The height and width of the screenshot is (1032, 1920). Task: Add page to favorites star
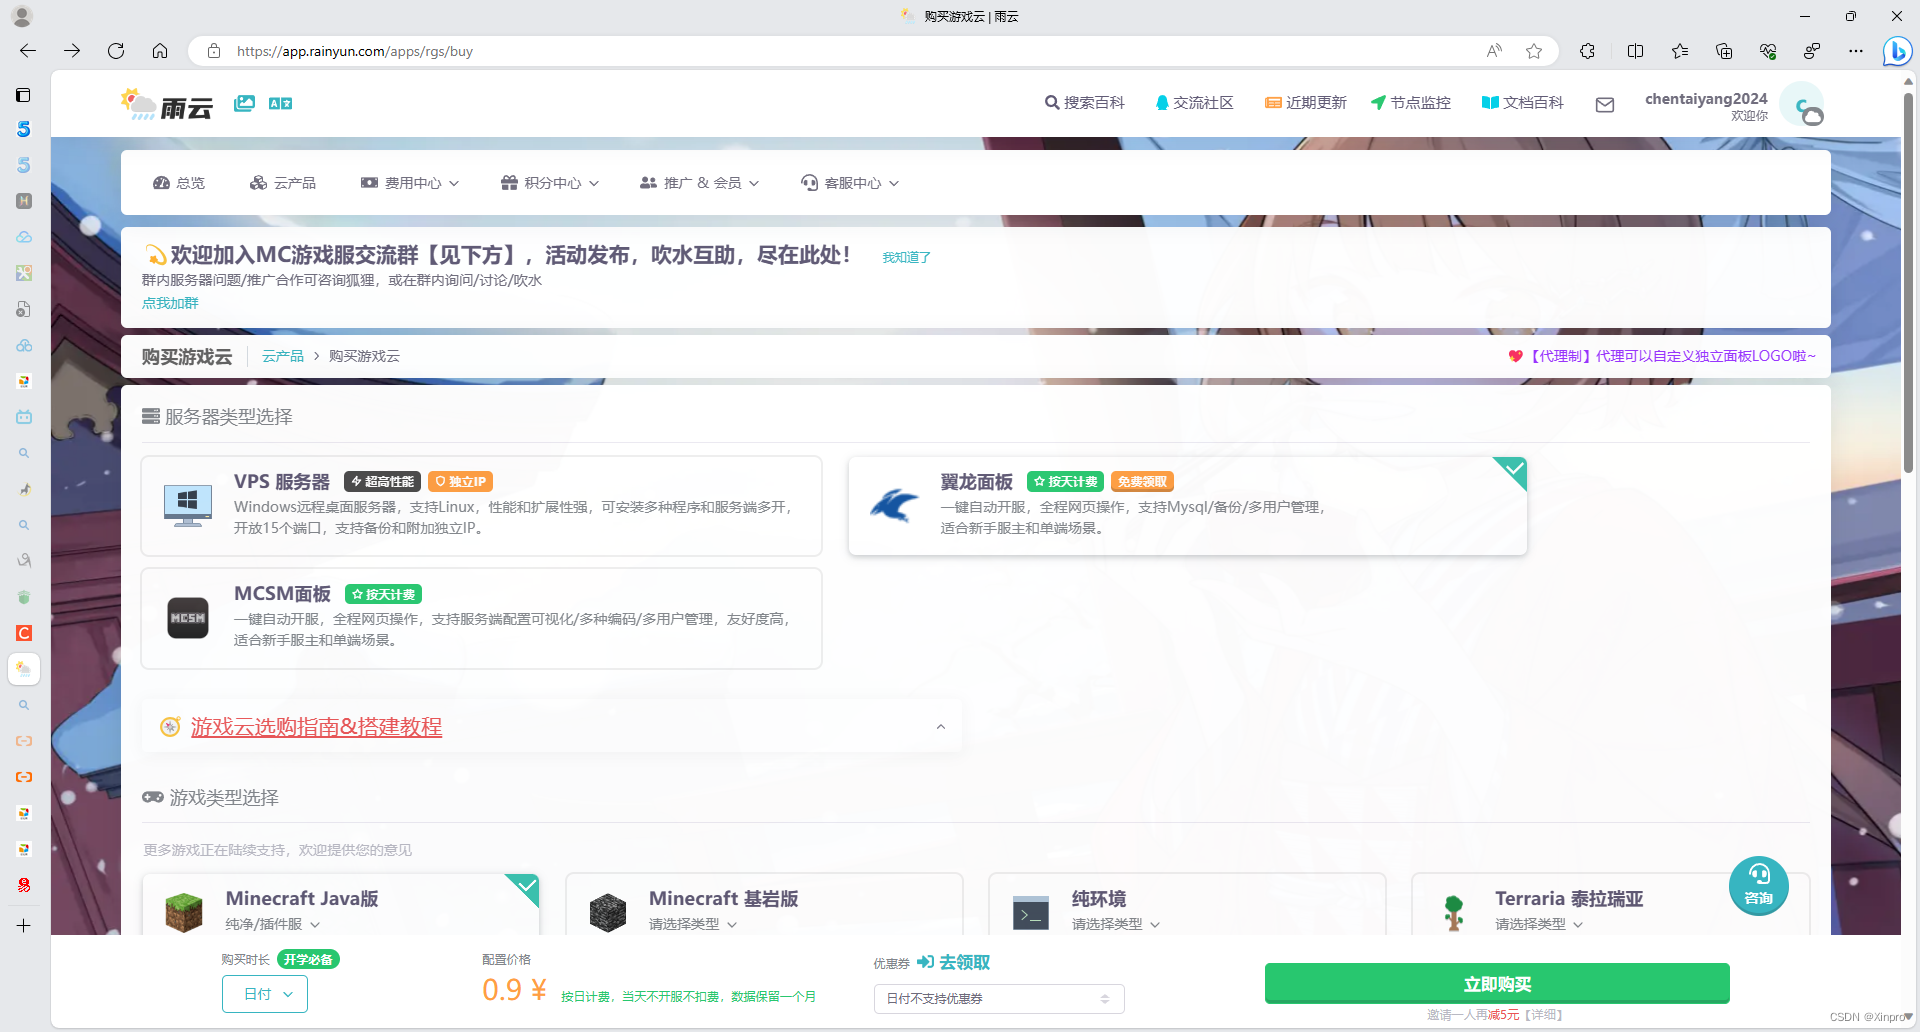tap(1534, 51)
